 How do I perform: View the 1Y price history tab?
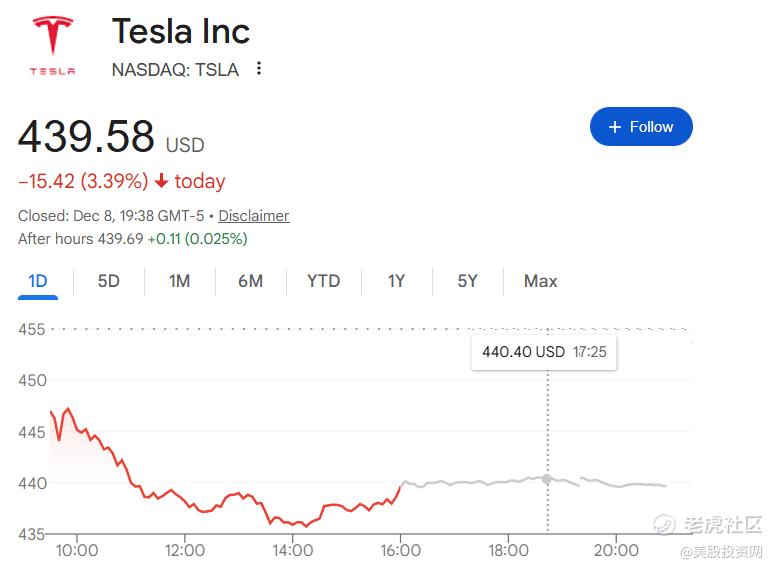click(396, 281)
